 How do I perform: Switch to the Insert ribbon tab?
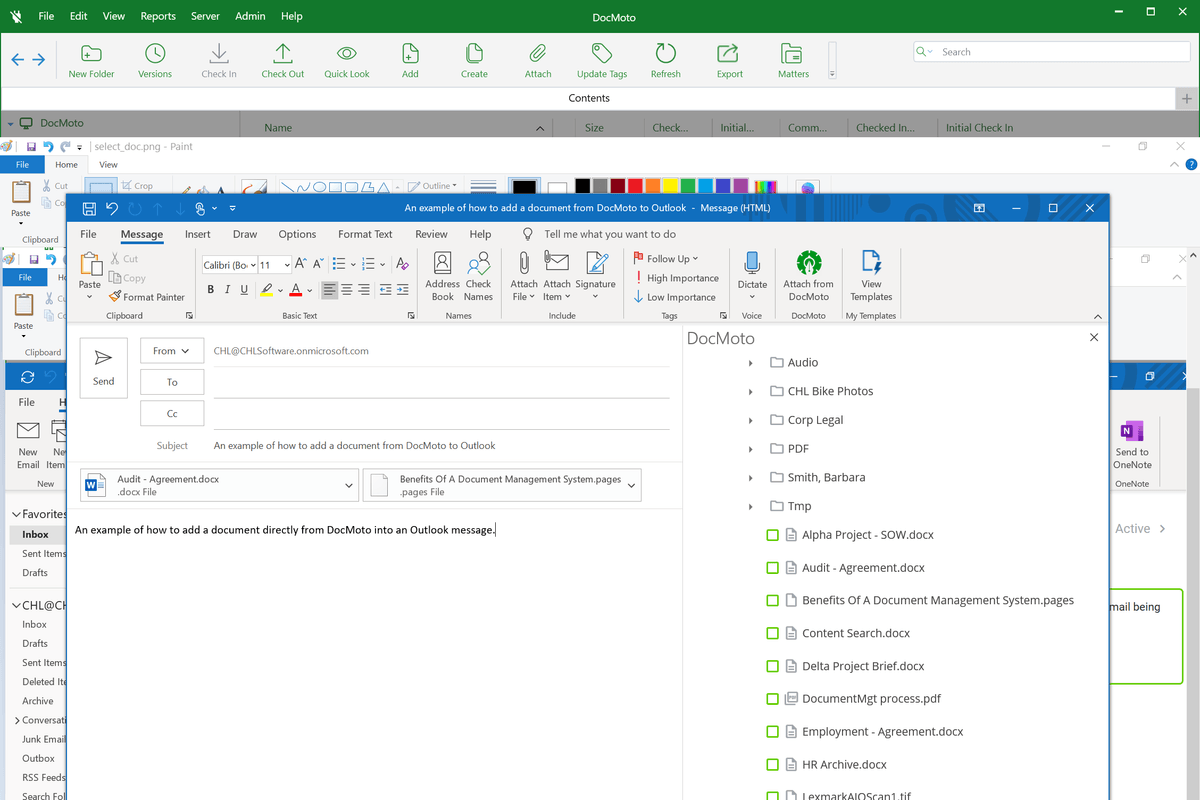point(198,234)
